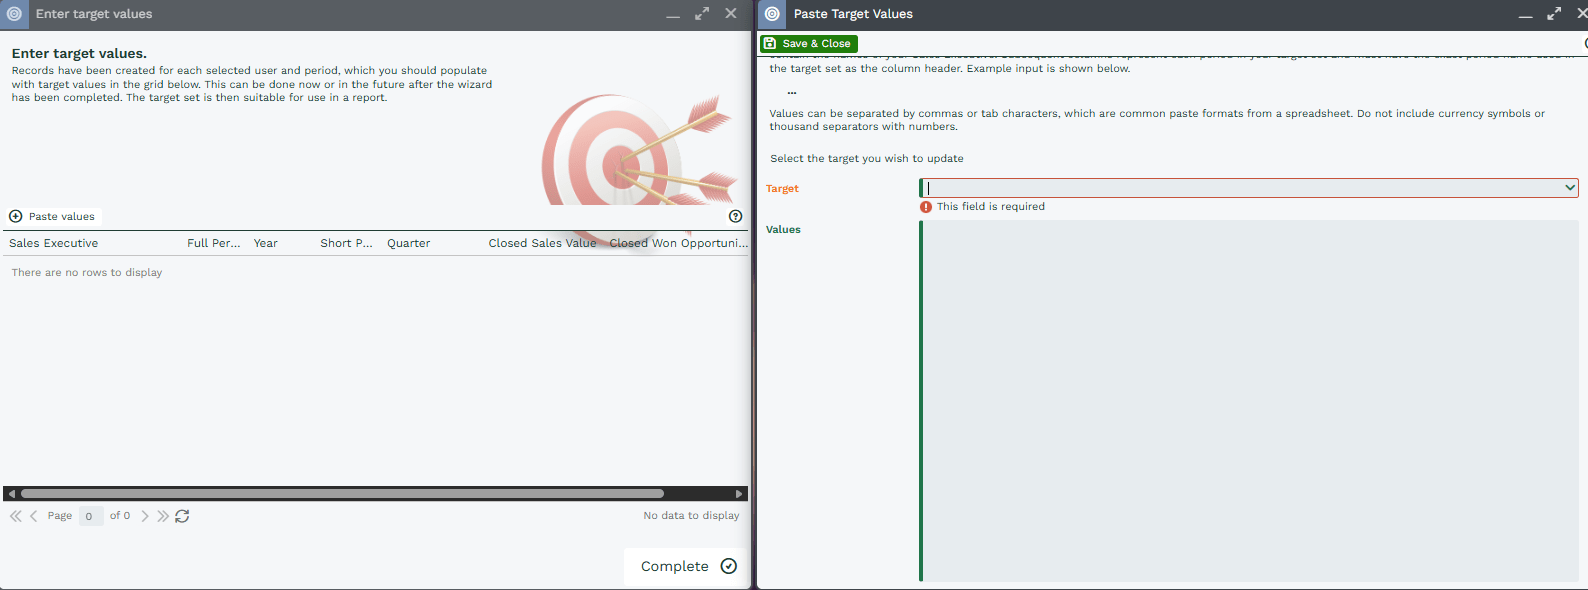Go to the first page of the grid

[x=16, y=516]
